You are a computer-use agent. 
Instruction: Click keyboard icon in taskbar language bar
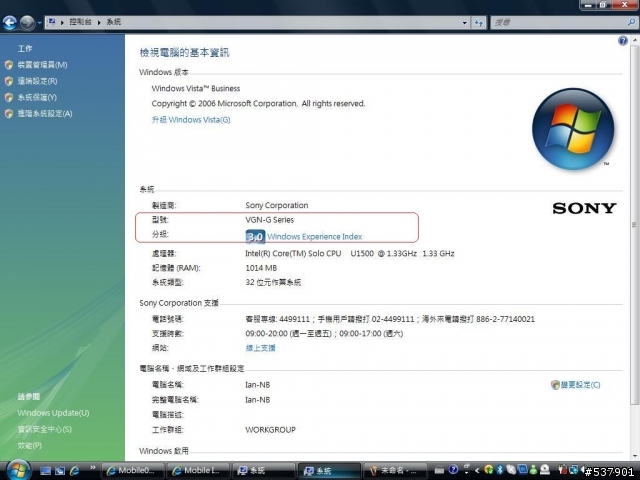(439, 471)
